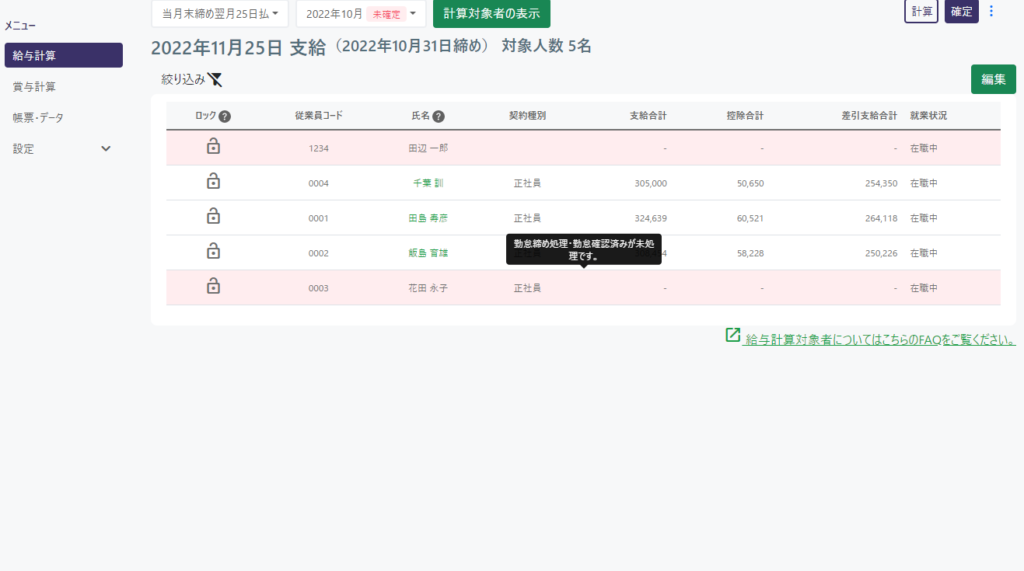Toggle lock icon for employee 0004

[213, 182]
